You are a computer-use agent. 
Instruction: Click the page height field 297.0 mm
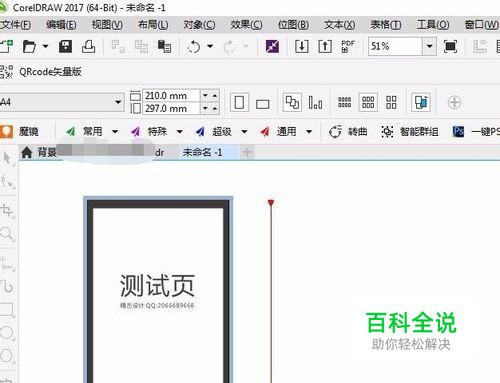pos(171,108)
